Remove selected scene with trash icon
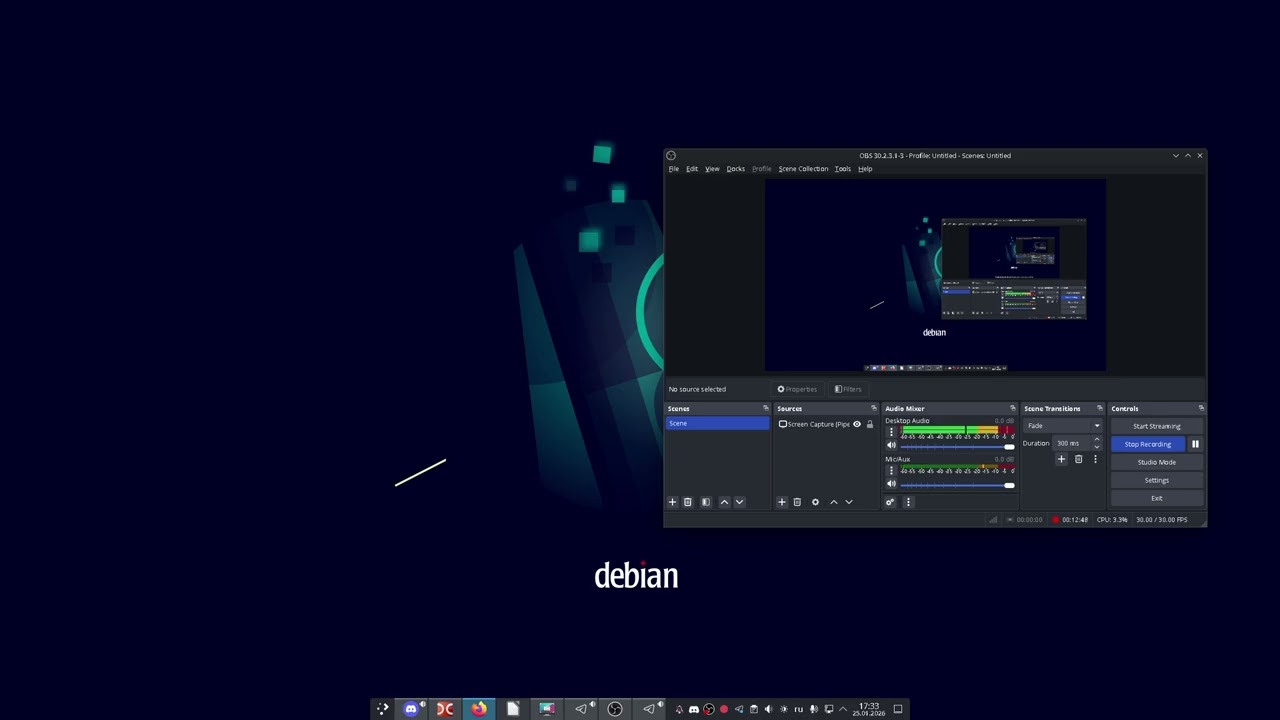1280x720 pixels. [687, 502]
